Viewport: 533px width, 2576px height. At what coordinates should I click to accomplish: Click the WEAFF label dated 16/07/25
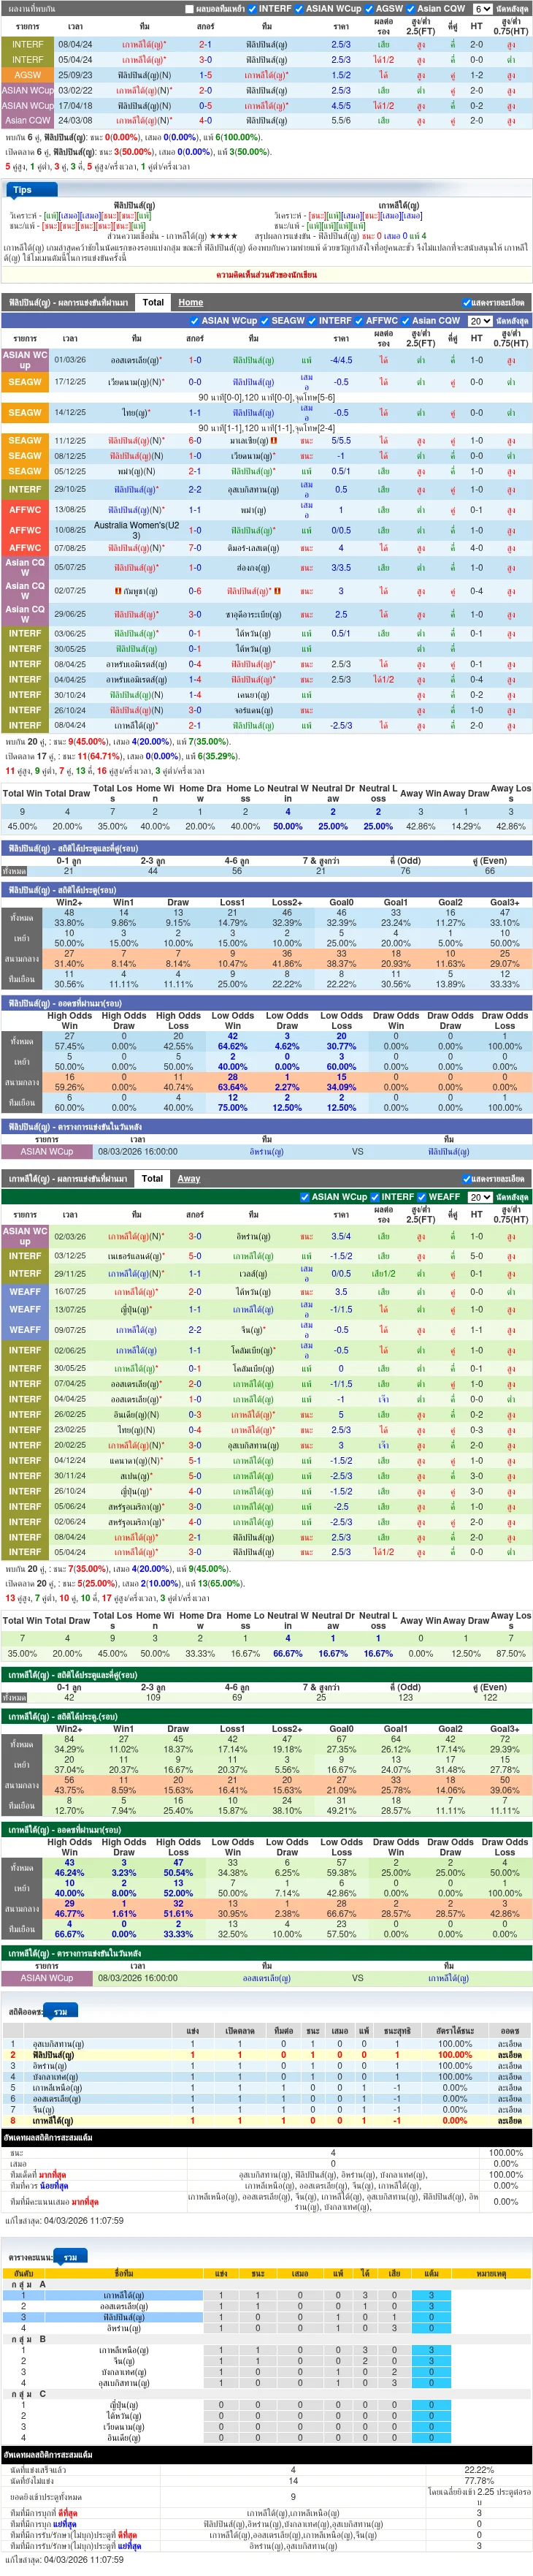(25, 1291)
